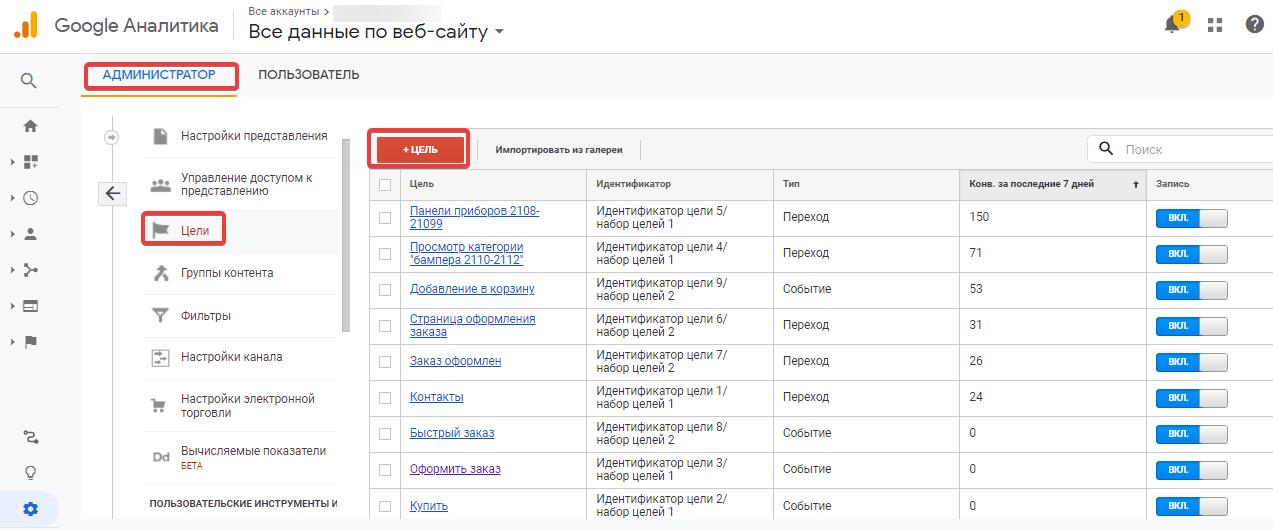The width and height of the screenshot is (1273, 529).
Task: Open Audience person icon in sidebar
Action: tap(30, 234)
